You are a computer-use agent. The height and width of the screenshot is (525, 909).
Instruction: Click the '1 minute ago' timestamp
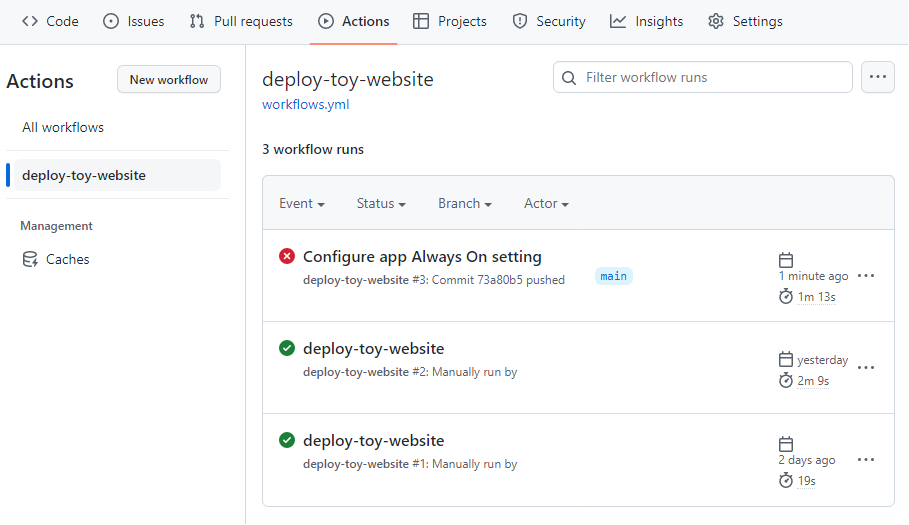click(x=813, y=276)
